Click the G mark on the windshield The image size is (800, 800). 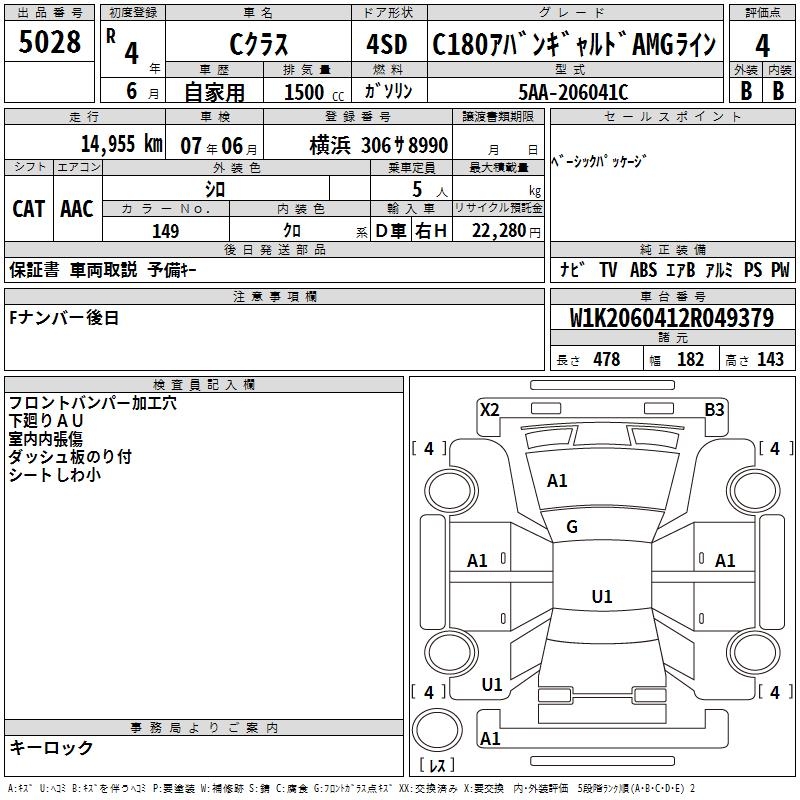572,527
